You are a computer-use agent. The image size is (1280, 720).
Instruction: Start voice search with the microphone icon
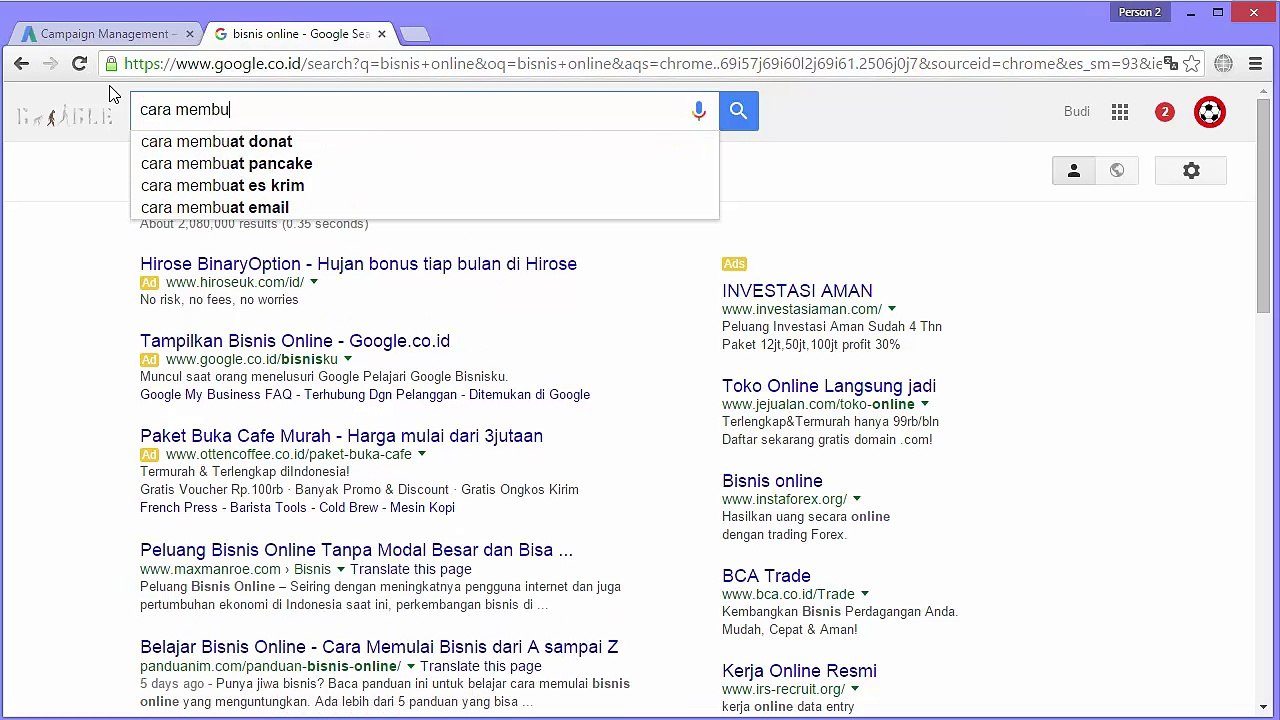coord(699,111)
